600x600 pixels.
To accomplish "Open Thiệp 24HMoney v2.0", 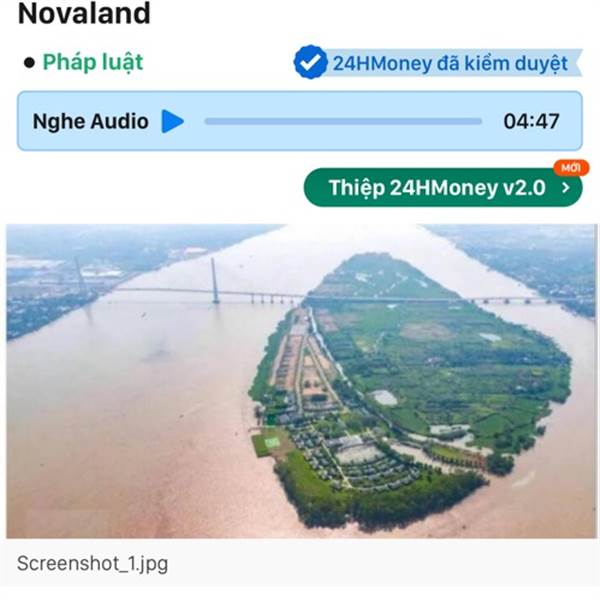I will point(443,188).
